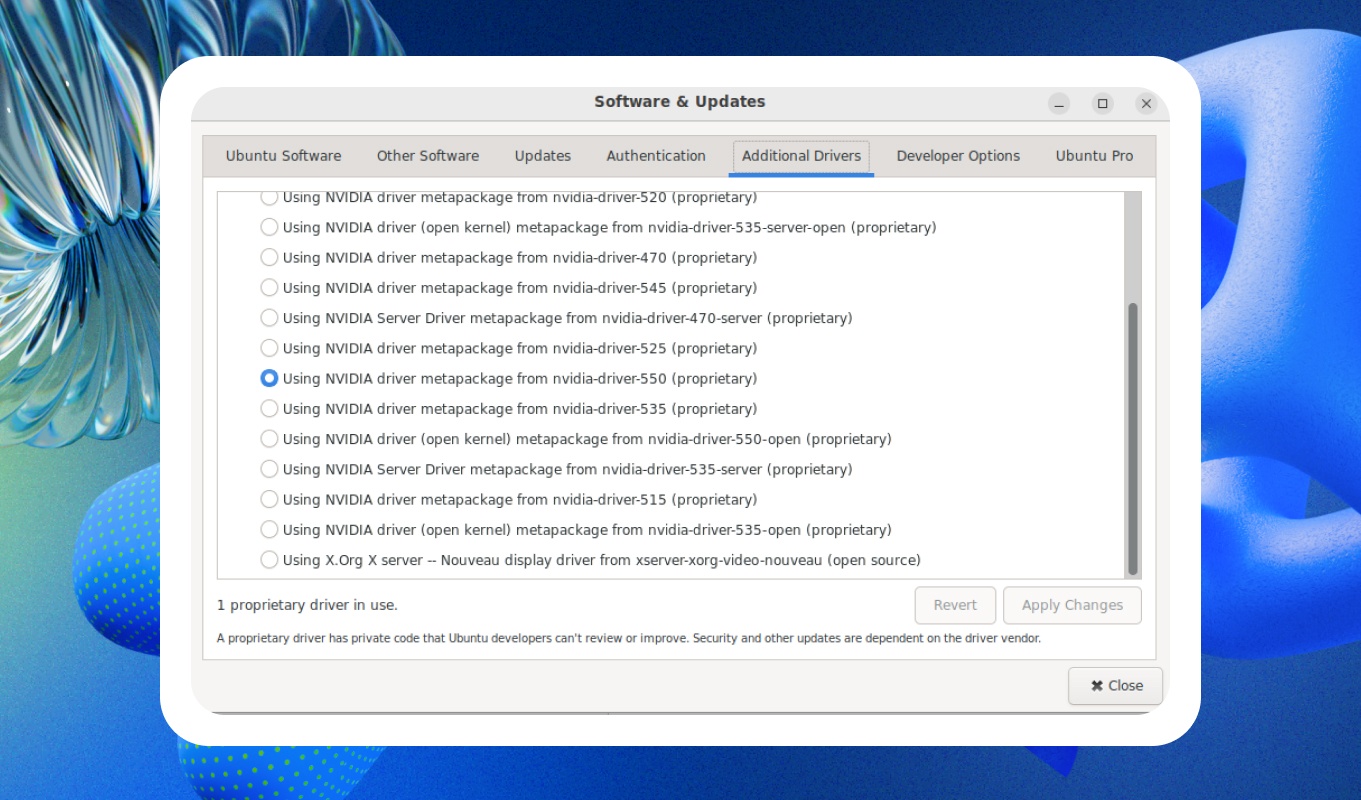The height and width of the screenshot is (800, 1361).
Task: Choose nvidia-driver-470-server option
Action: coord(269,318)
